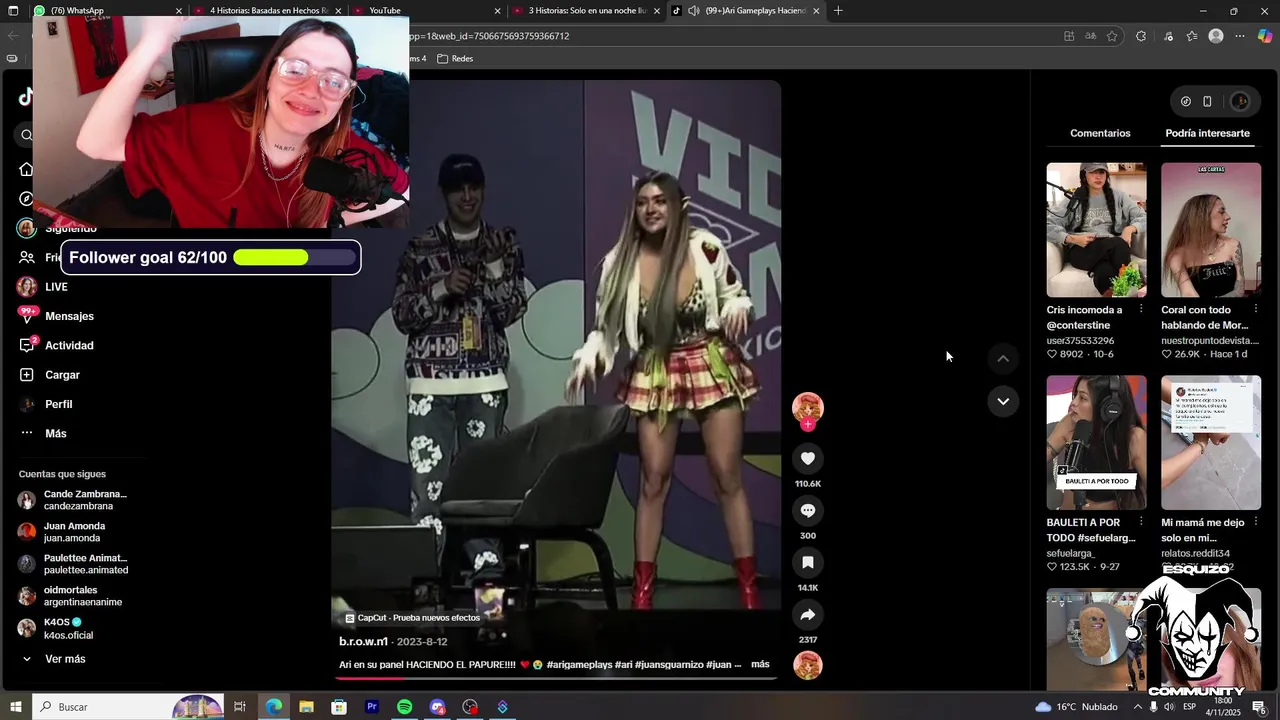Mute the Ari Gameplays tab speaker icon
Image resolution: width=1280 pixels, height=720 pixels.
pos(694,11)
